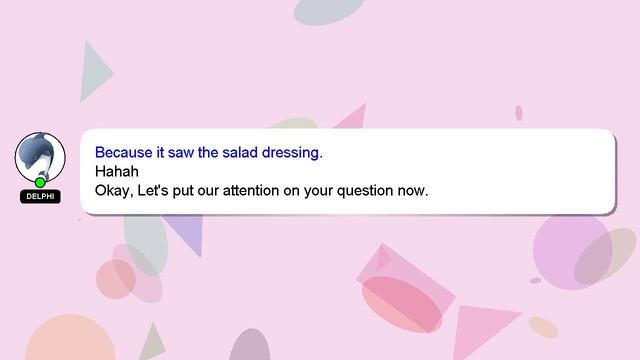
Task: Click the word Hahah in the message
Action: (x=117, y=171)
